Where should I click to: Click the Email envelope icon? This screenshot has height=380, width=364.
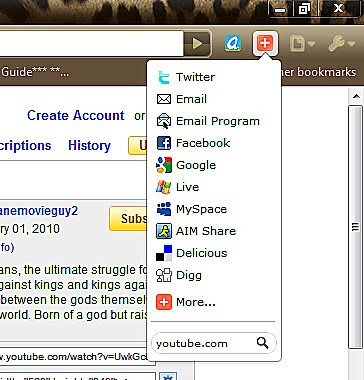[x=164, y=99]
